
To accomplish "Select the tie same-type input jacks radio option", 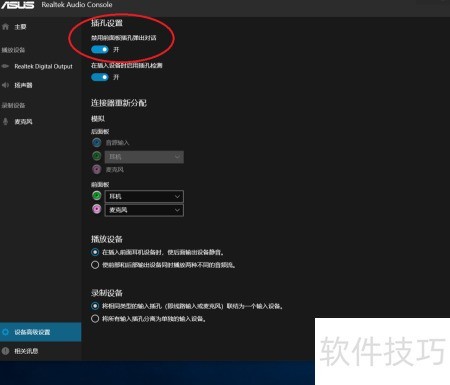I will (95, 306).
